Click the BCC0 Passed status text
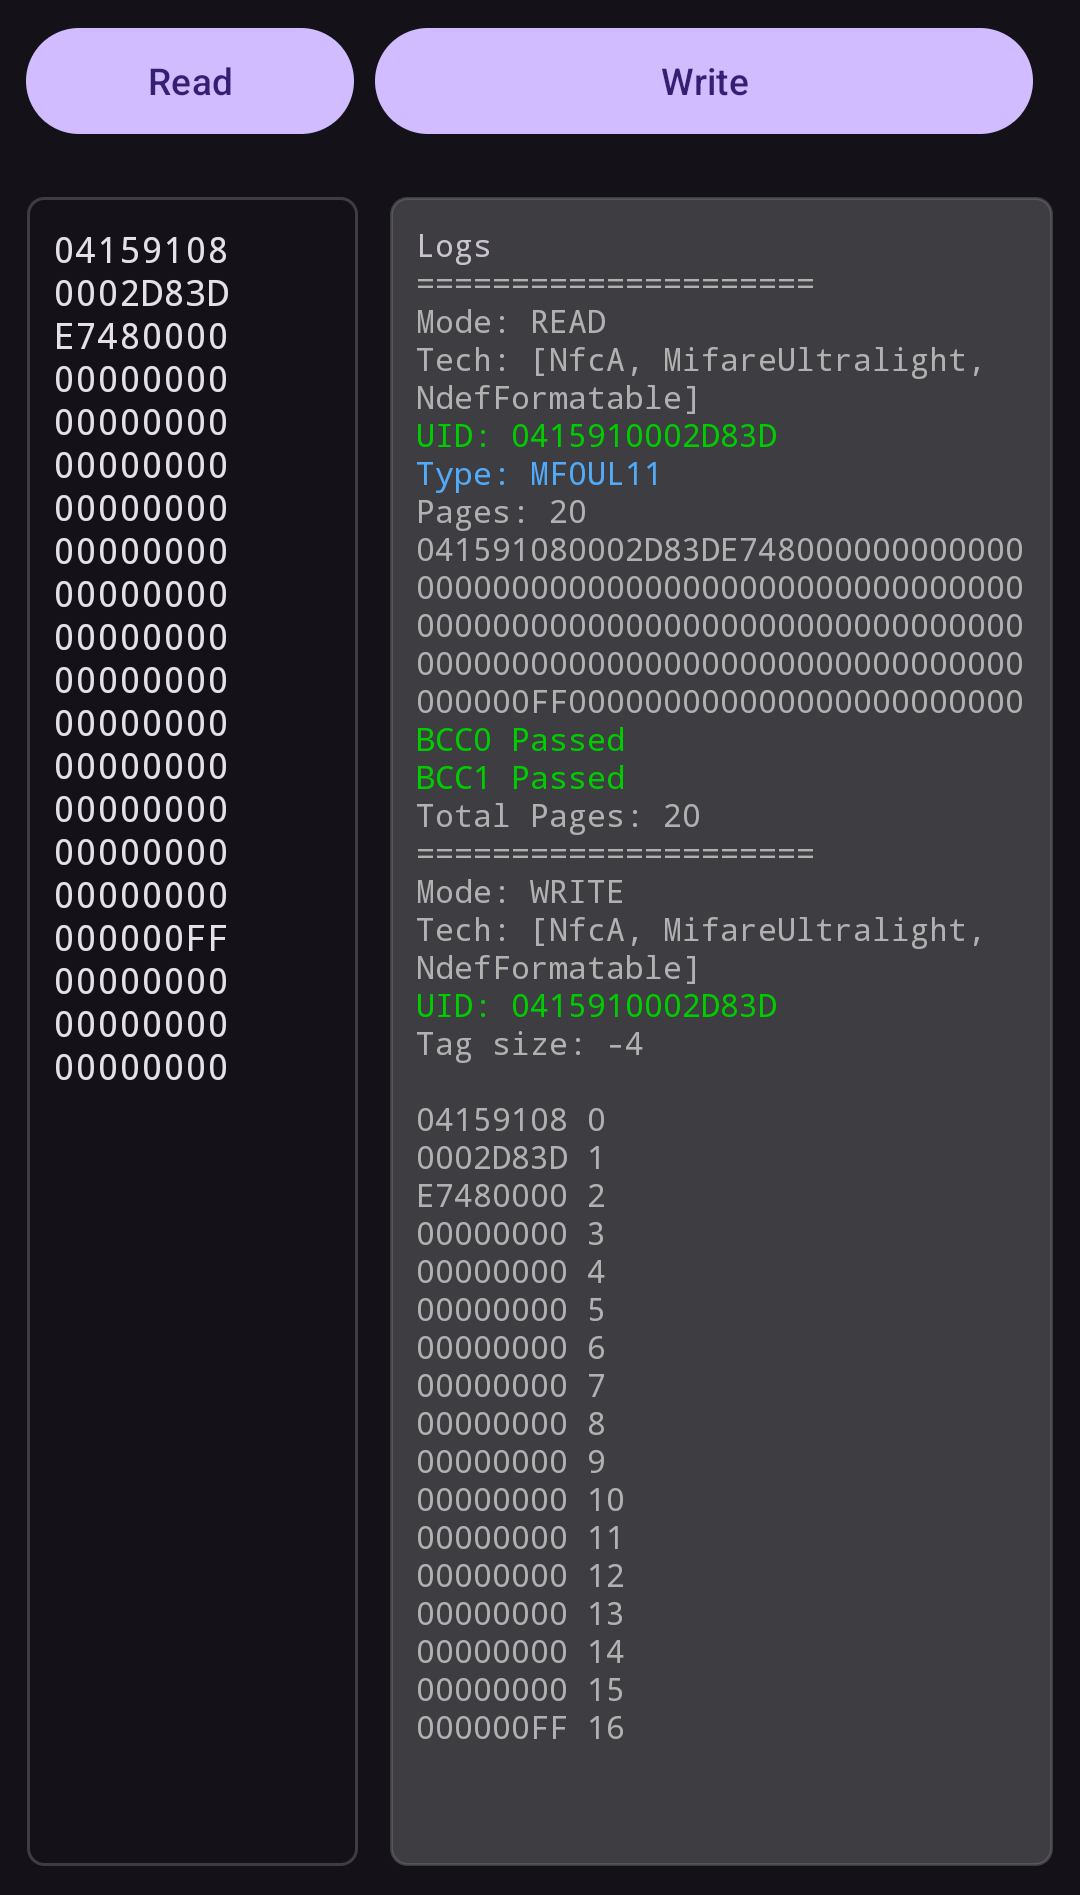Image resolution: width=1080 pixels, height=1895 pixels. point(521,740)
